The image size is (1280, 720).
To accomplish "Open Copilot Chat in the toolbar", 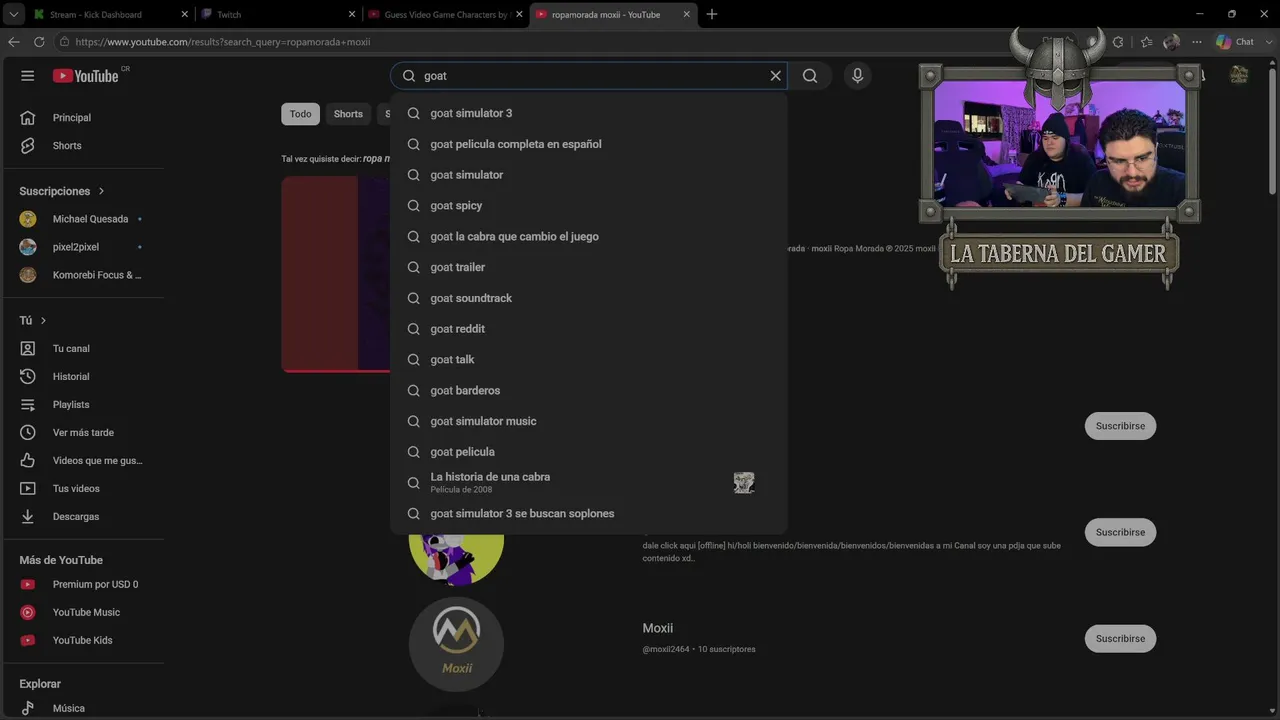I will [x=1236, y=42].
